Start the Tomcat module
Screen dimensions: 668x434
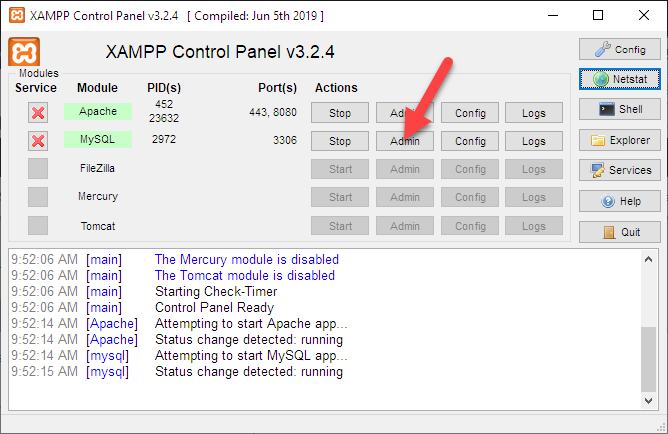coord(340,226)
